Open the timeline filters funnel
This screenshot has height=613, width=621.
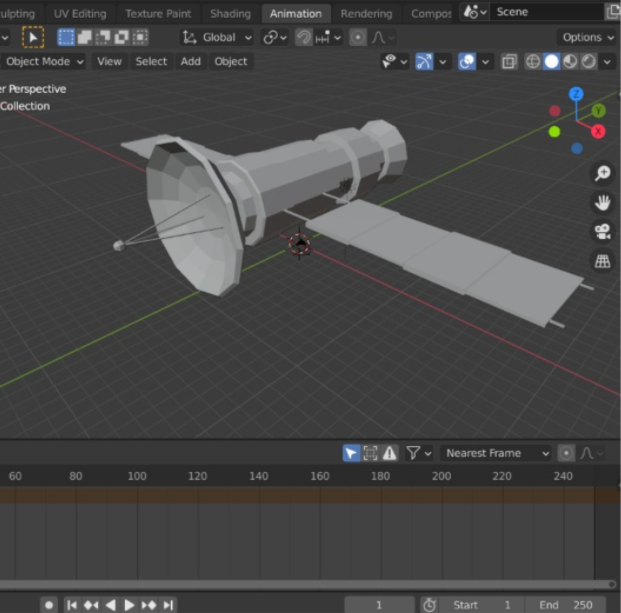point(418,453)
